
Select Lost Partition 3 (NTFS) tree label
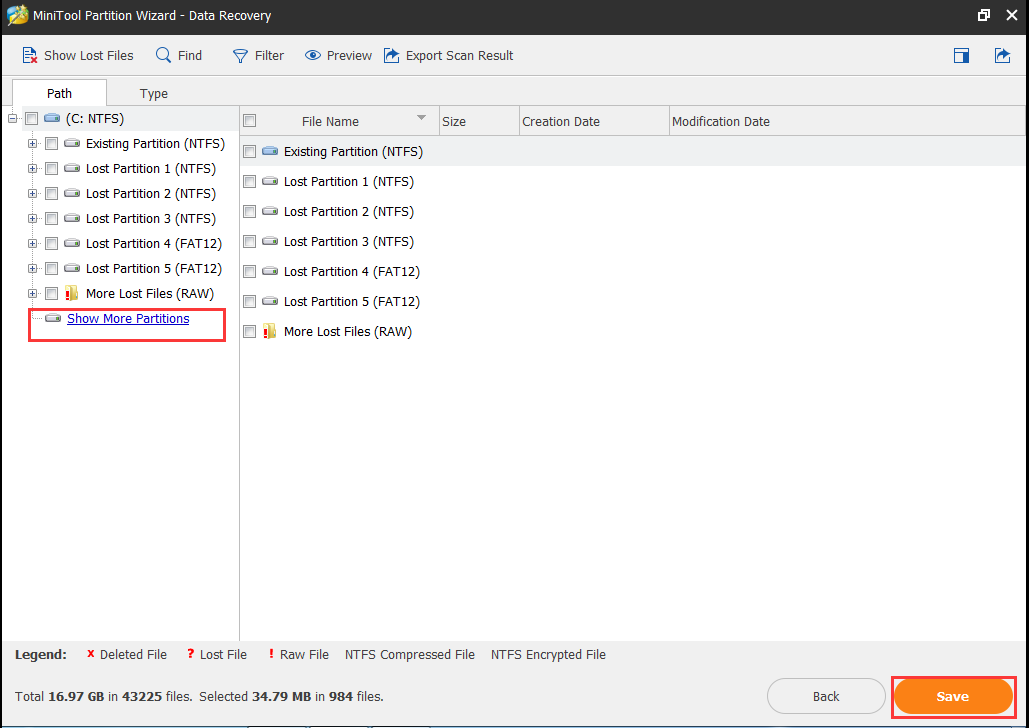[151, 219]
